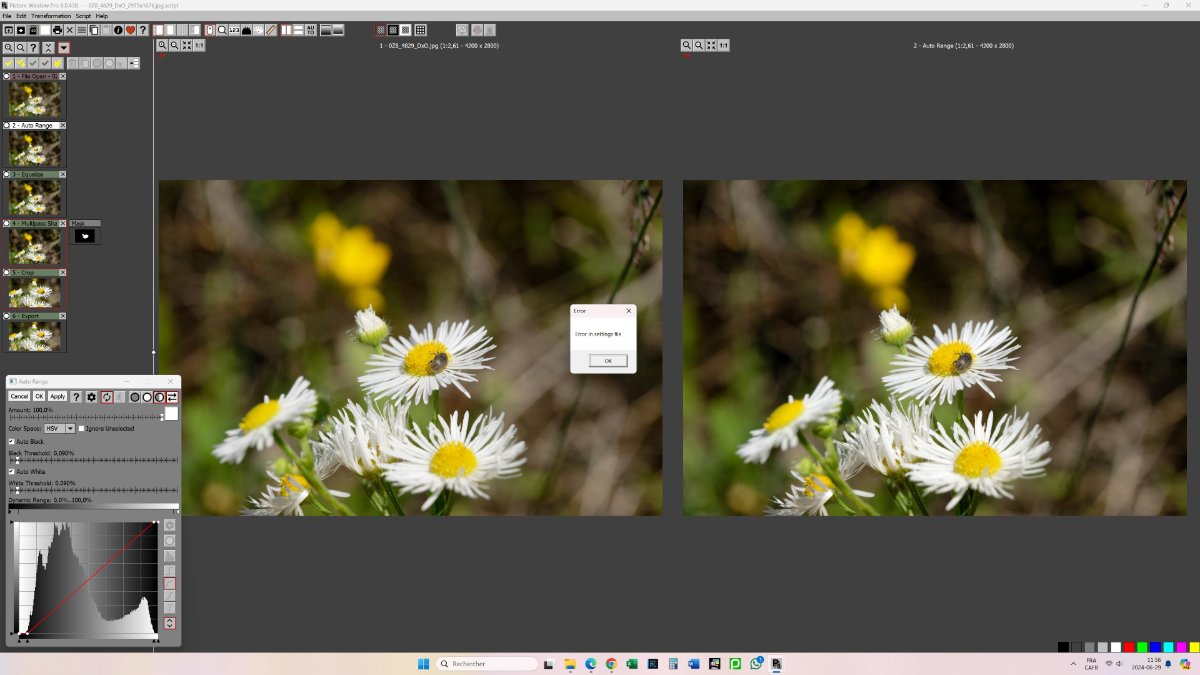Enable the Ignore Unselected checkbox
Image resolution: width=1200 pixels, height=675 pixels.
coord(81,428)
